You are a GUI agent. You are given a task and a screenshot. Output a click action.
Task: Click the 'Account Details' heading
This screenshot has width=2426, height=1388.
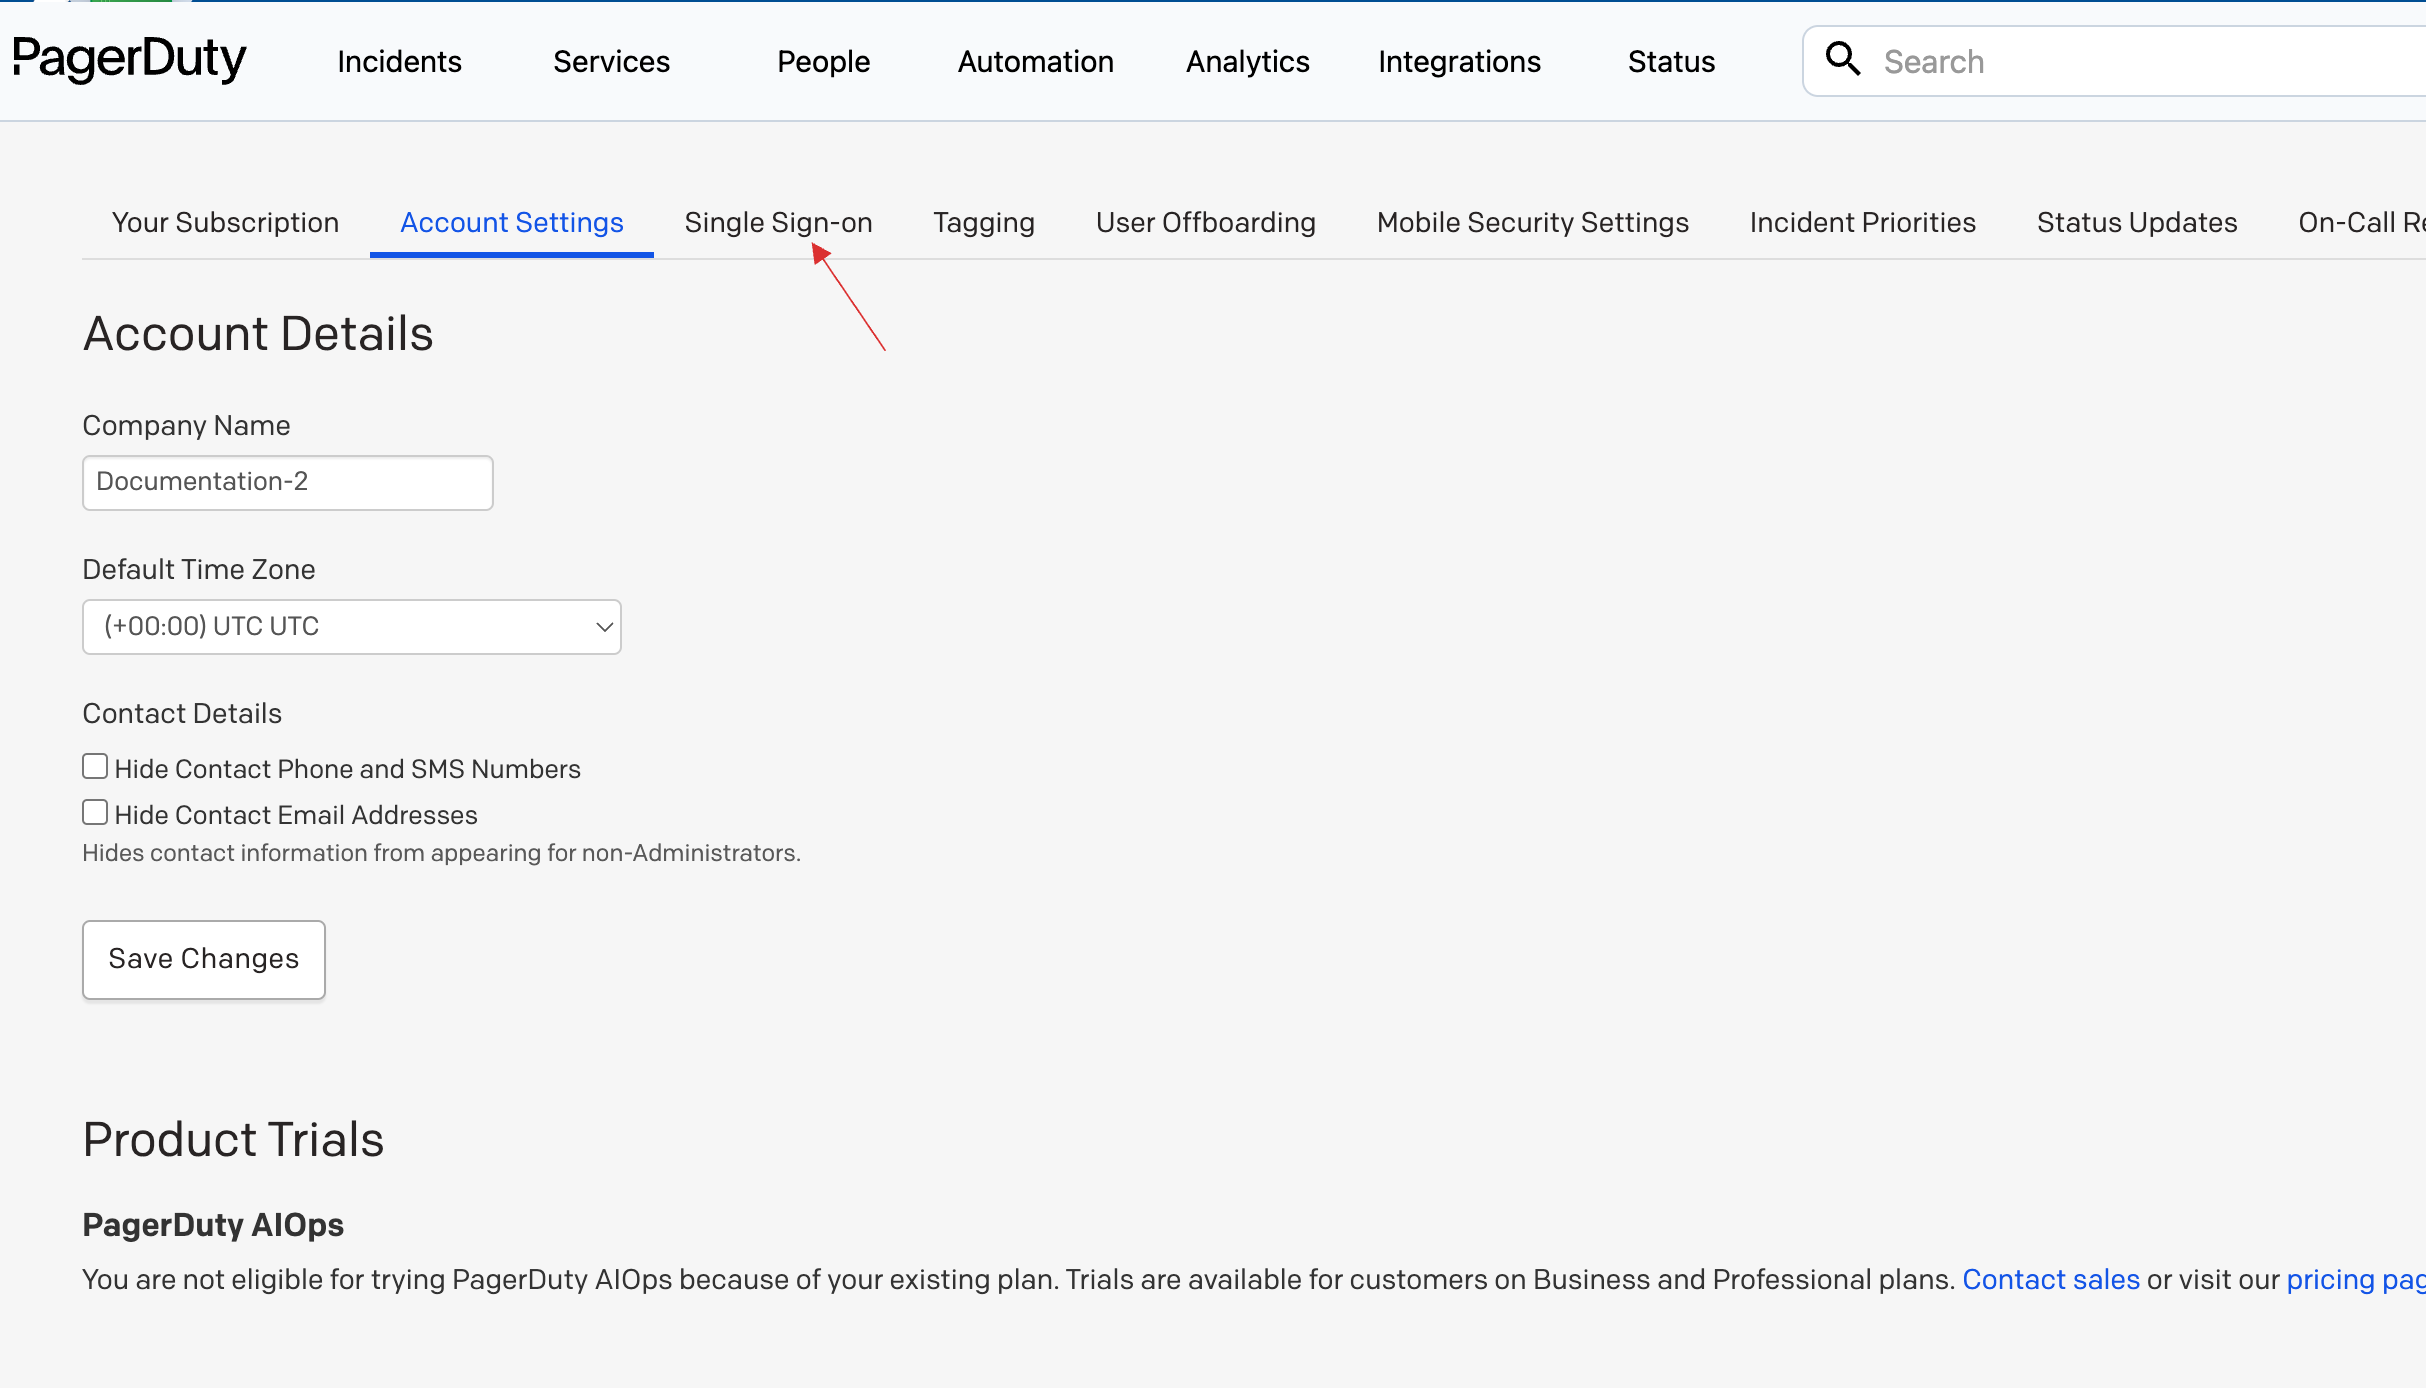pyautogui.click(x=258, y=334)
